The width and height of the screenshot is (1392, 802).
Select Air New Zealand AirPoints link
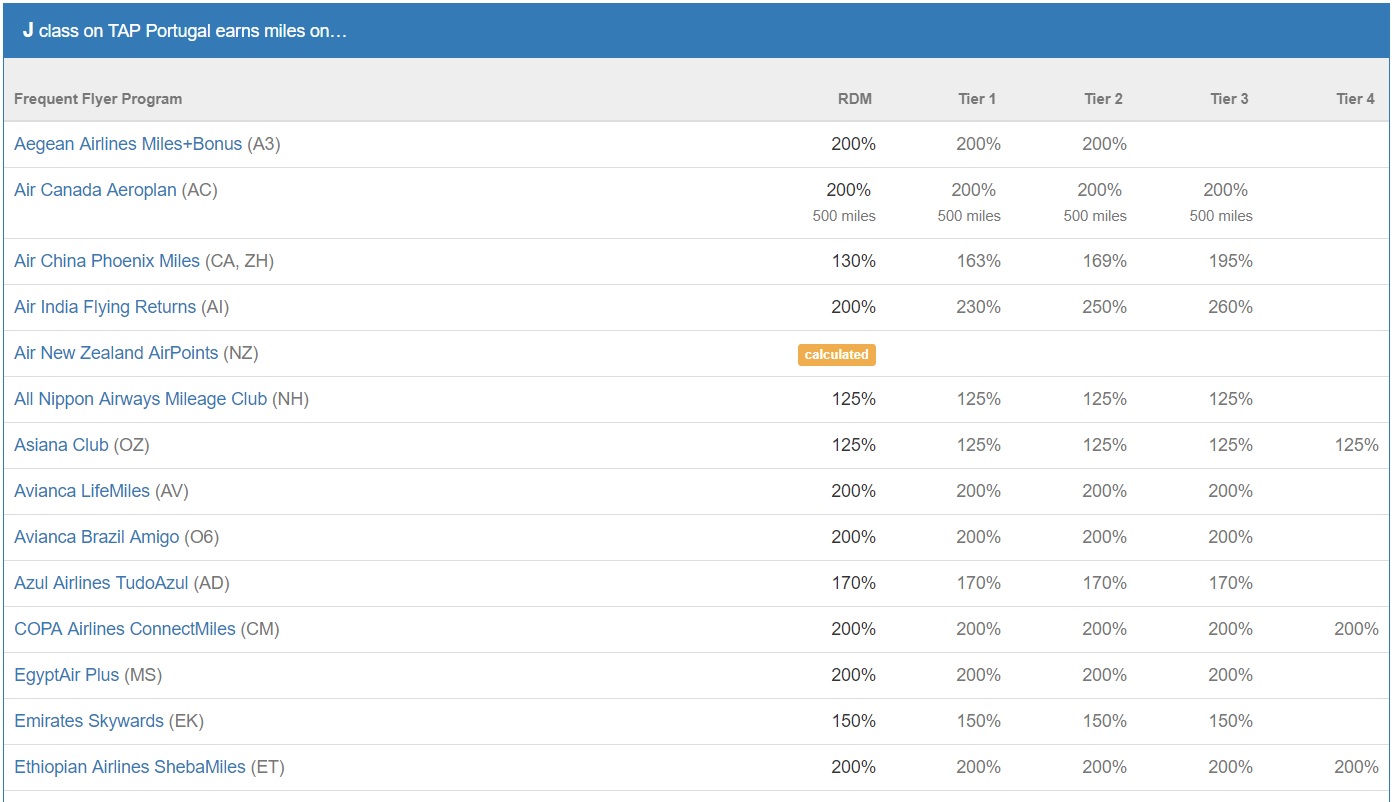116,353
